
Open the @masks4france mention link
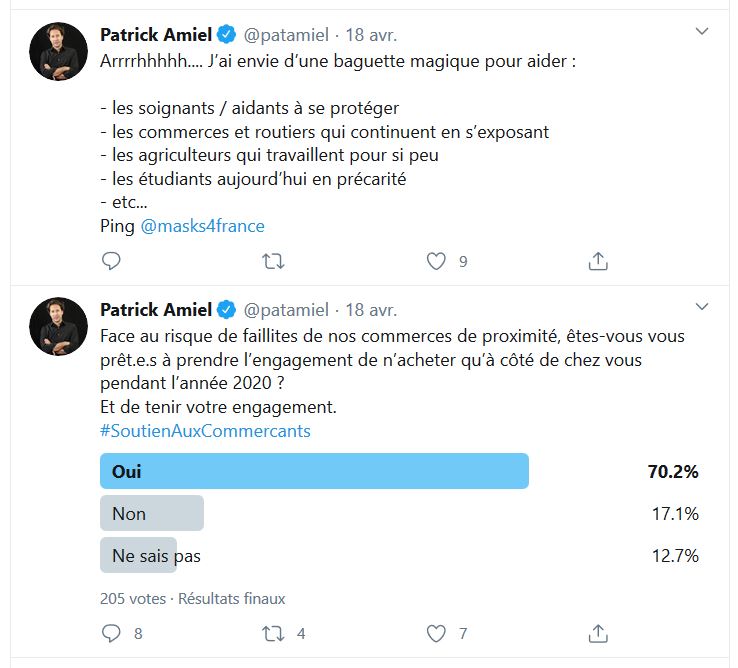click(202, 226)
